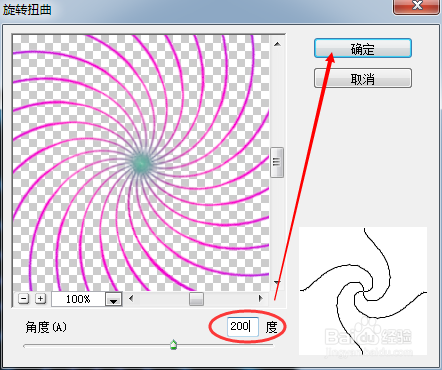Image resolution: width=442 pixels, height=370 pixels.
Task: Focus the angle input showing 200
Action: click(243, 326)
